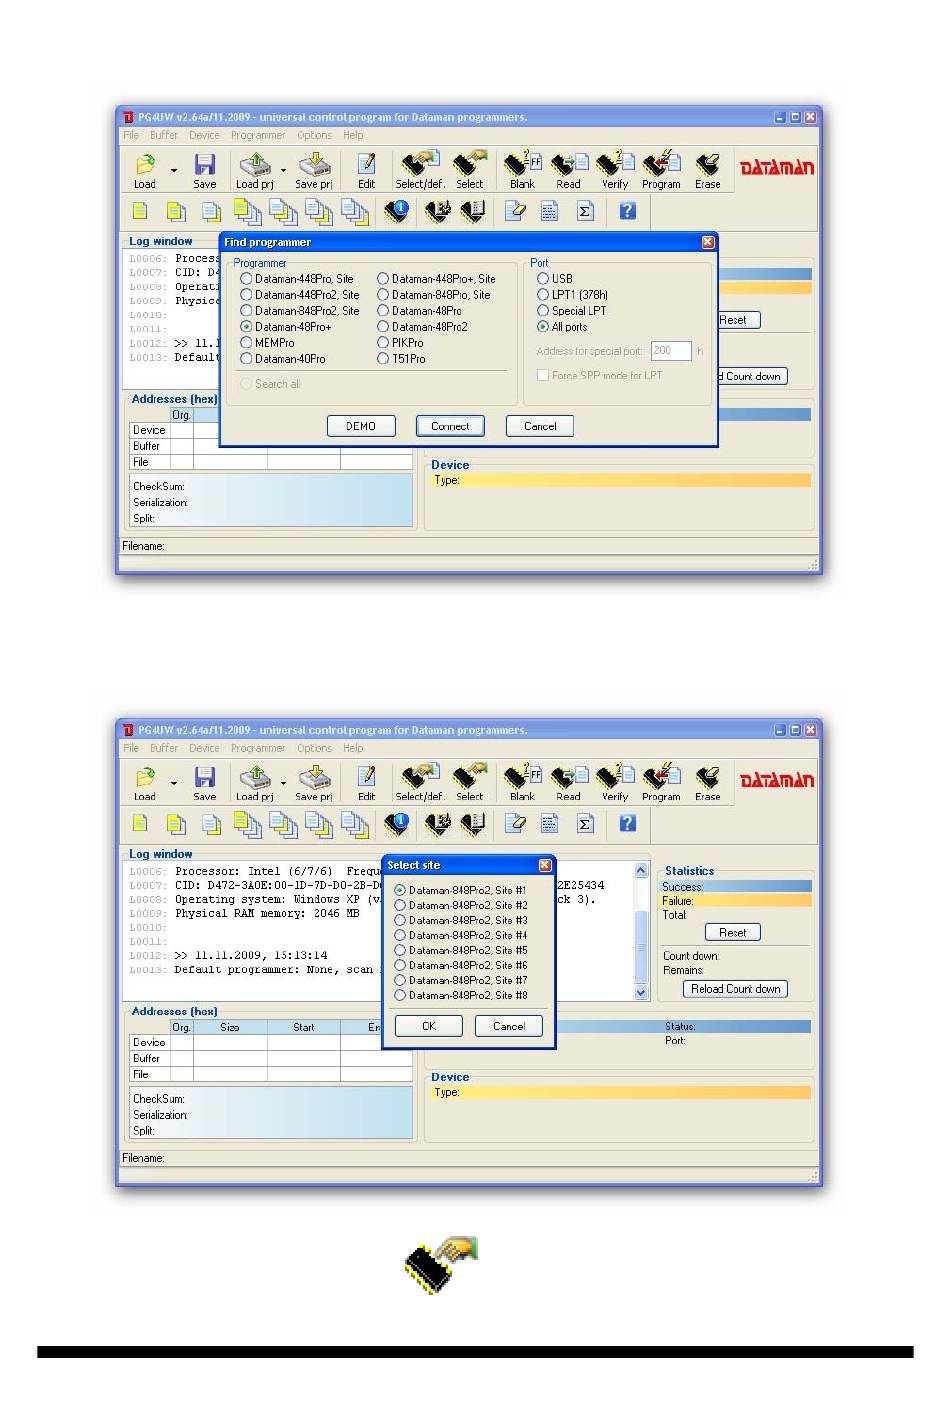Select the Dataman-48Pro+ programmer option
The height and width of the screenshot is (1403, 950).
246,327
